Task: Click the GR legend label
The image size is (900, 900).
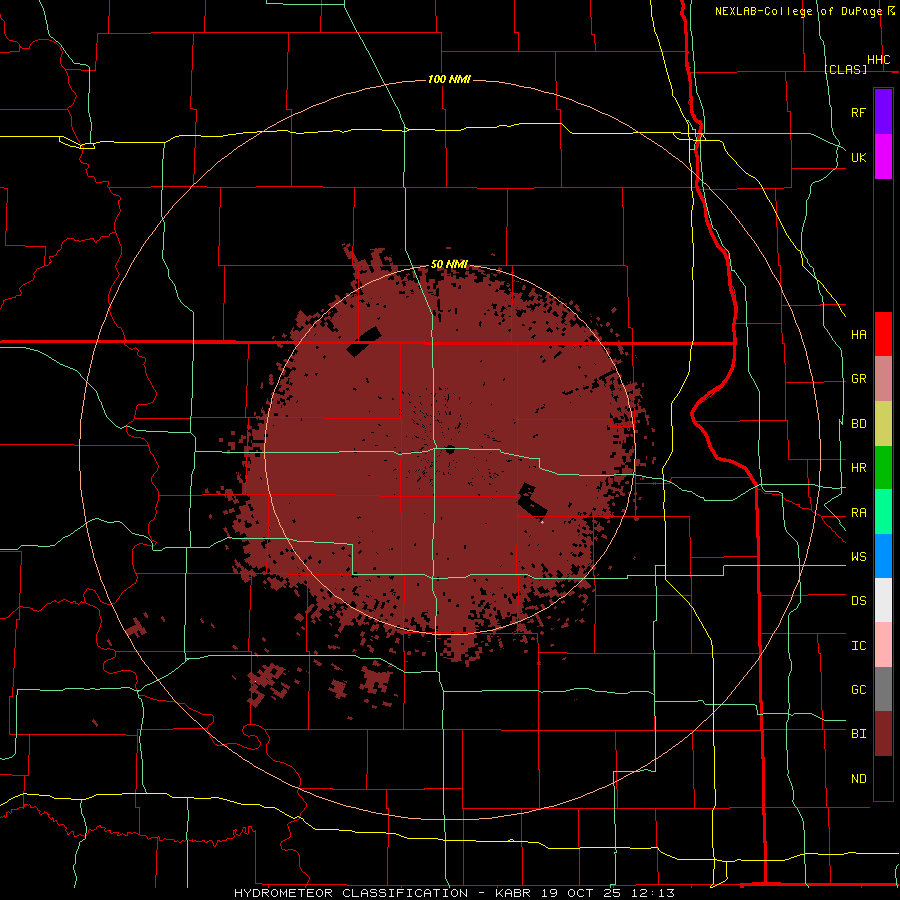Action: [x=858, y=379]
